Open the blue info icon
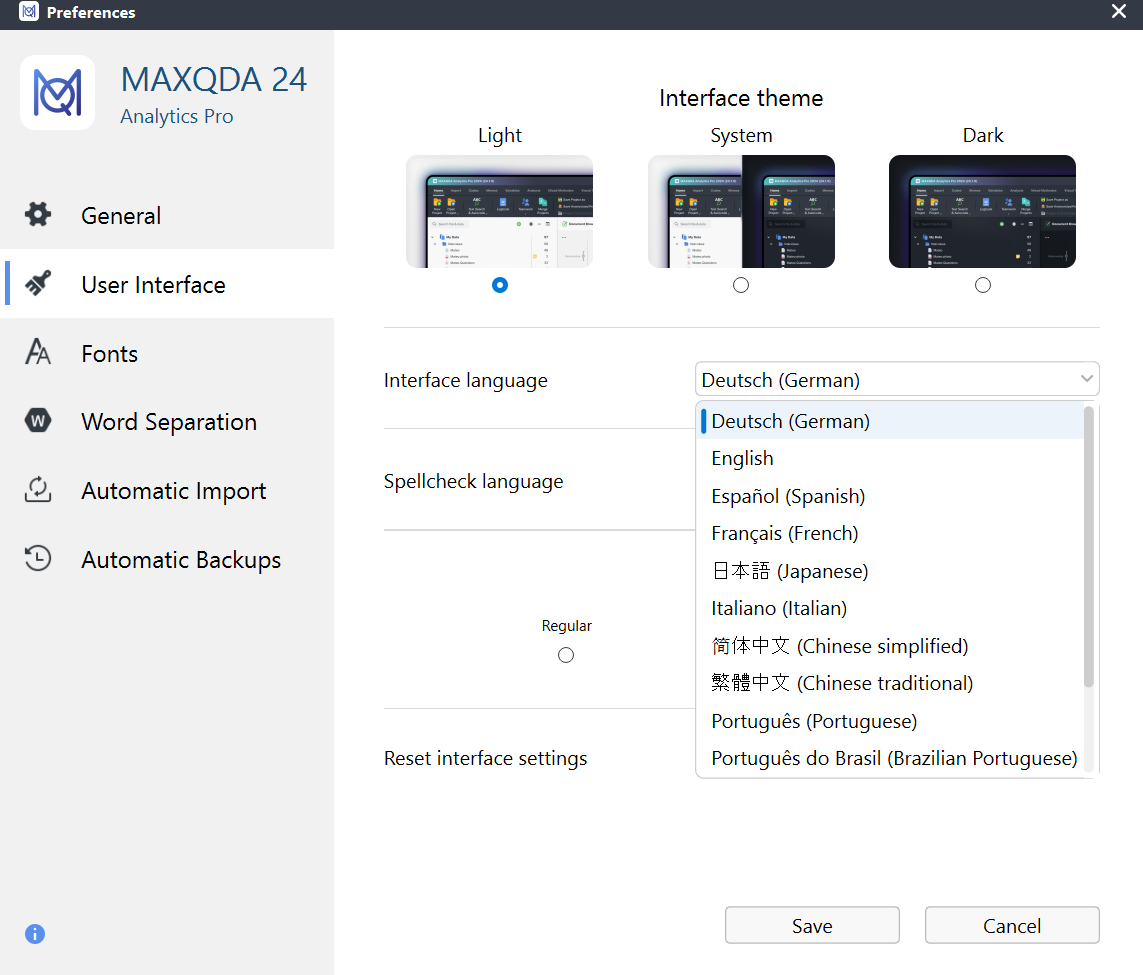1143x975 pixels. point(35,934)
